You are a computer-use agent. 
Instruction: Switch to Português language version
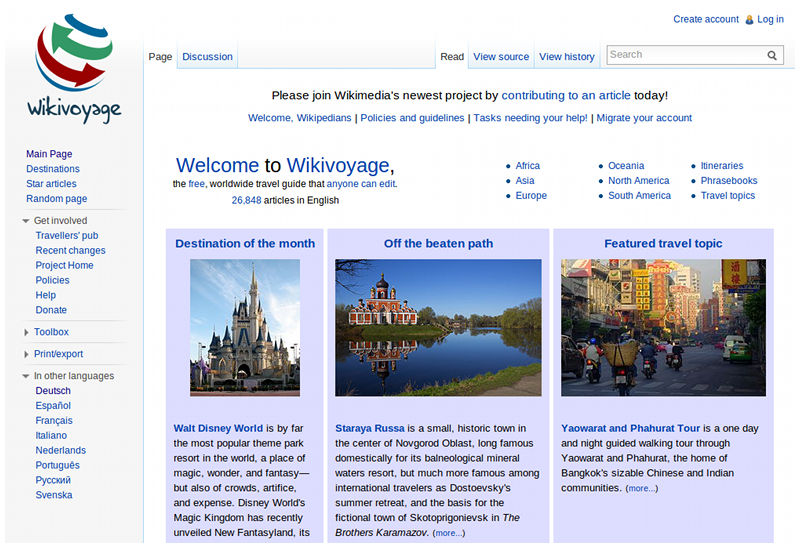[58, 465]
